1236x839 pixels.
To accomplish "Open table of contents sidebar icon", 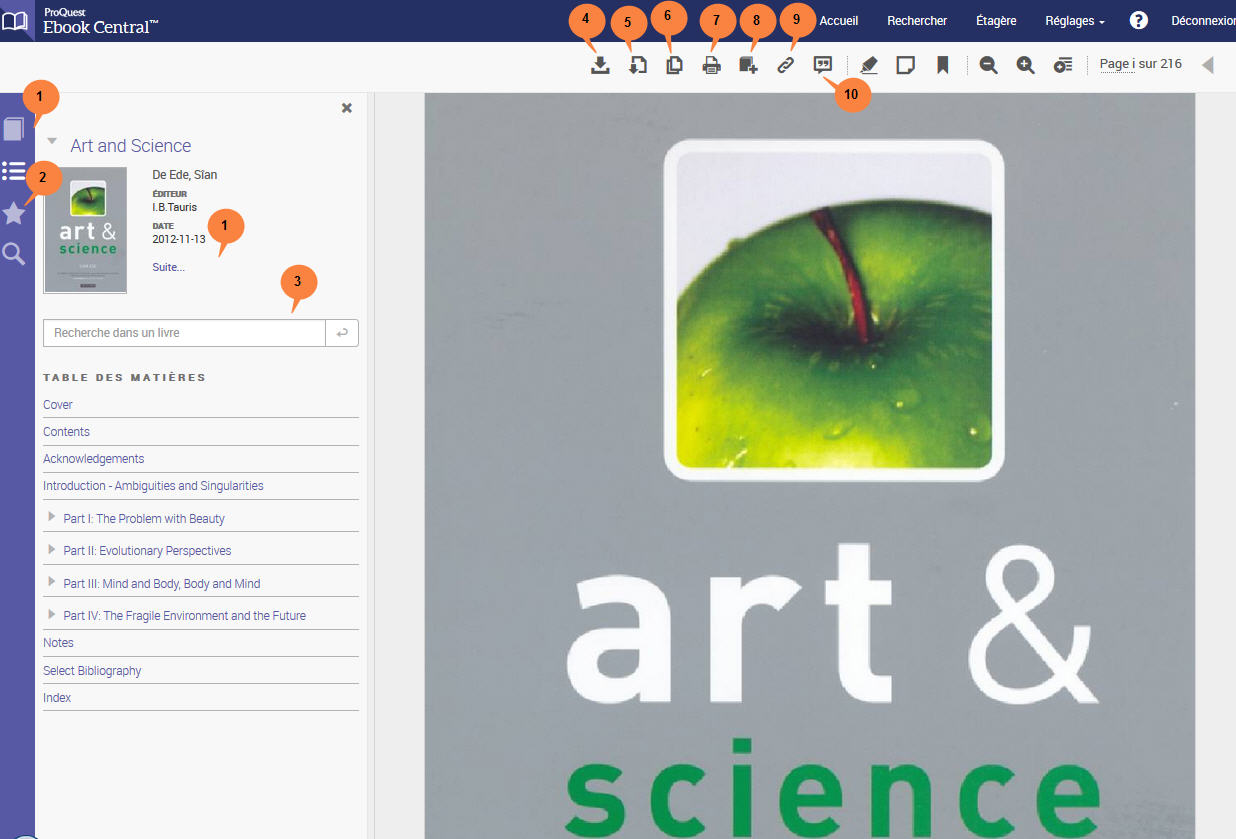I will 14,171.
